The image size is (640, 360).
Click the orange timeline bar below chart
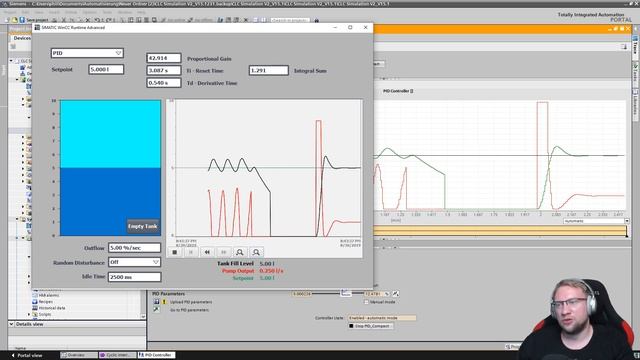500,231
